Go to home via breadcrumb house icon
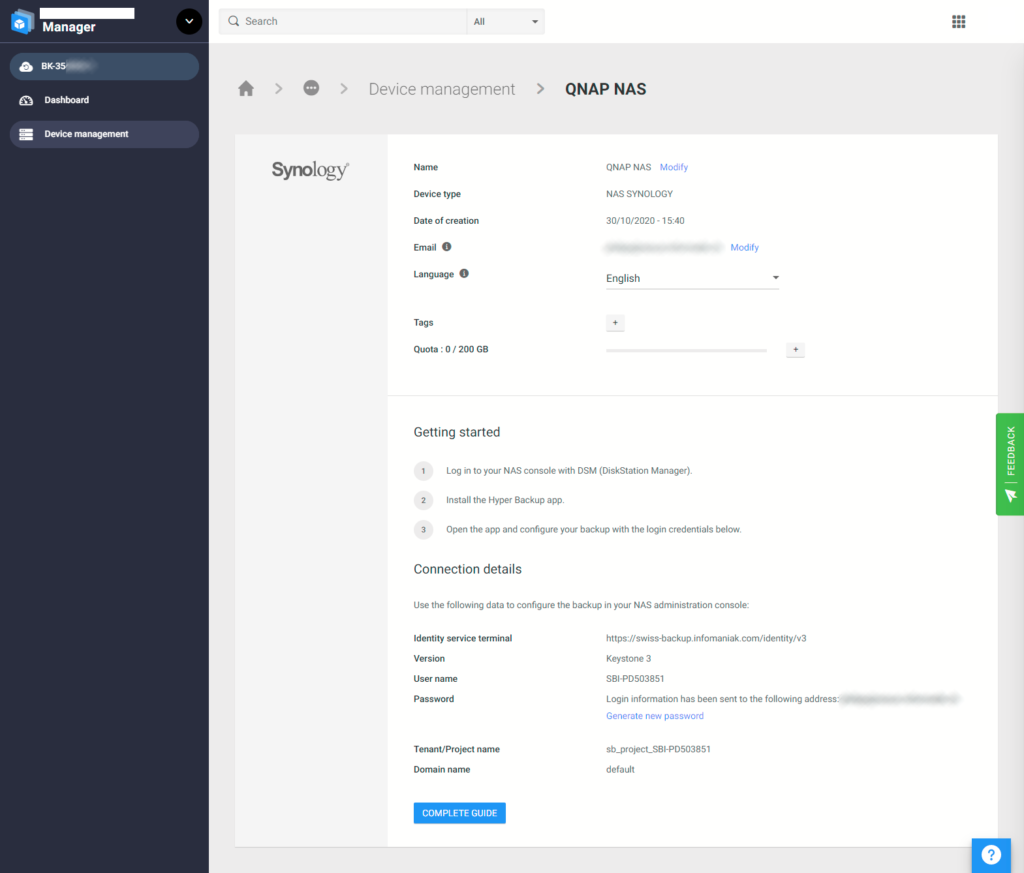This screenshot has width=1024, height=873. 246,88
